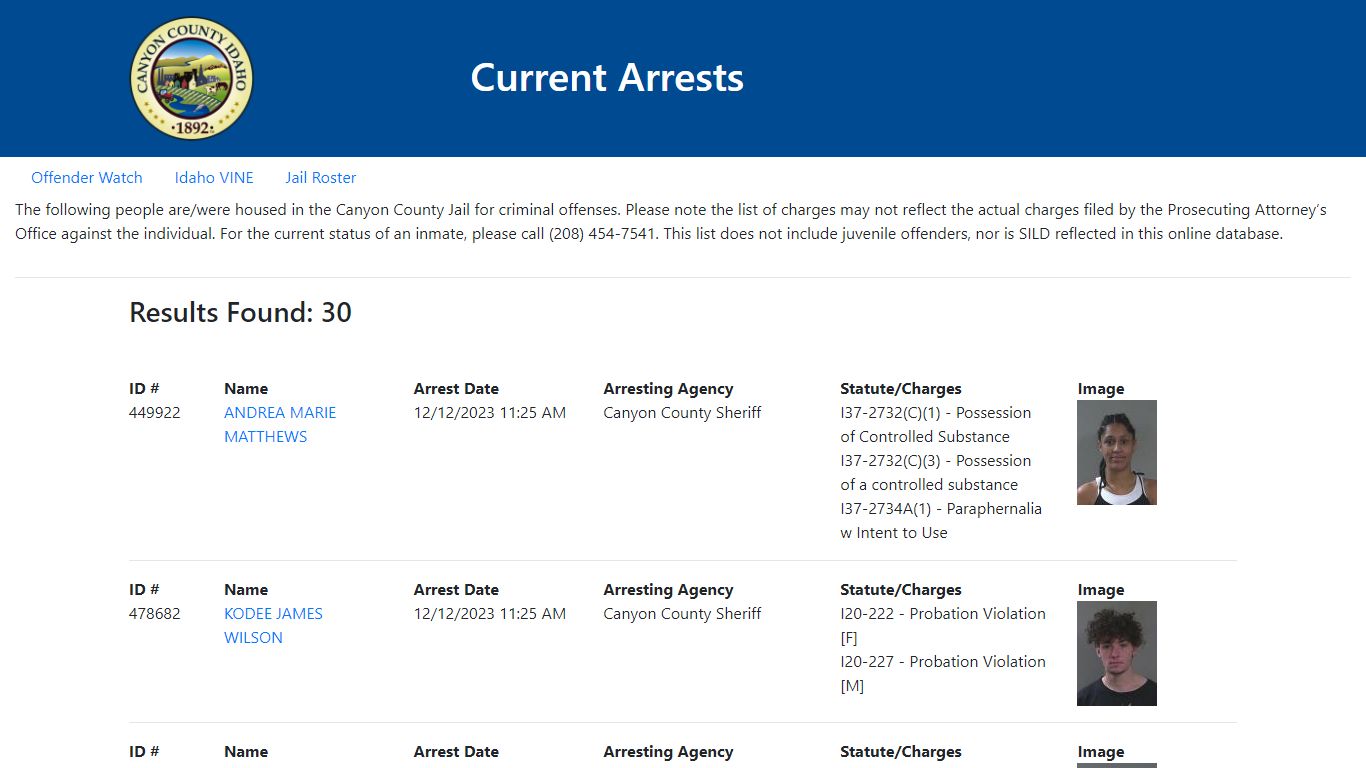This screenshot has width=1366, height=768.
Task: Open Kodee James Wilson record link
Action: [x=273, y=626]
